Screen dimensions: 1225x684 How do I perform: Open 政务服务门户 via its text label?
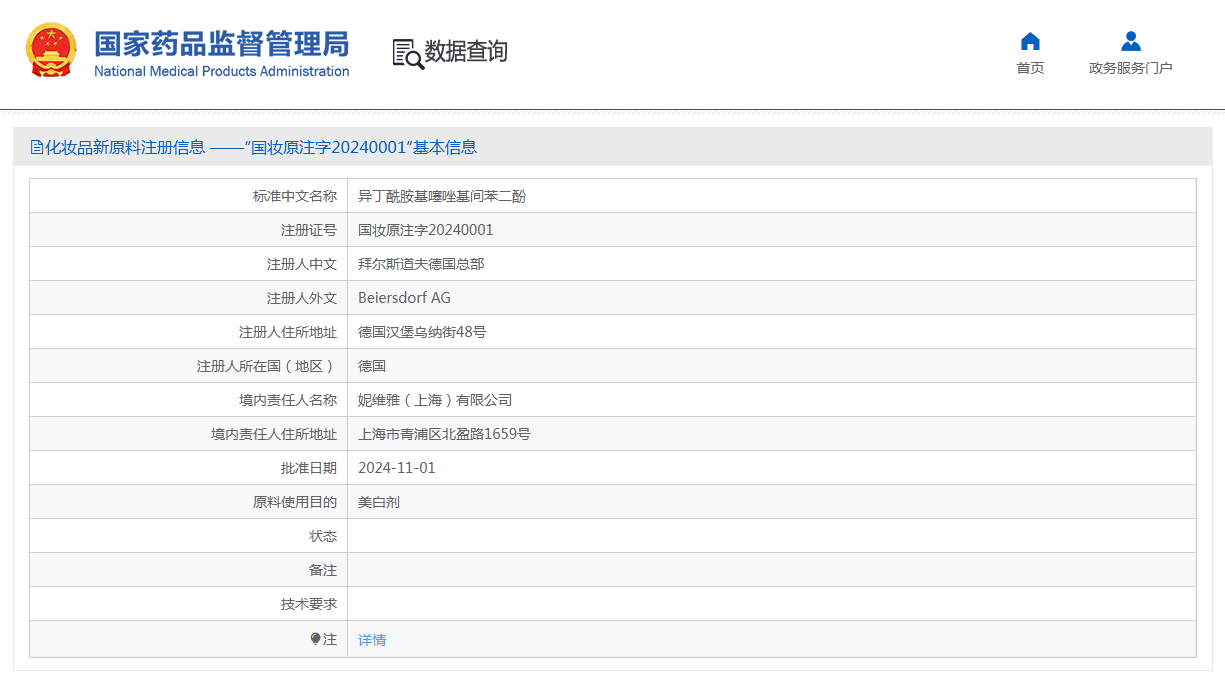pyautogui.click(x=1130, y=68)
